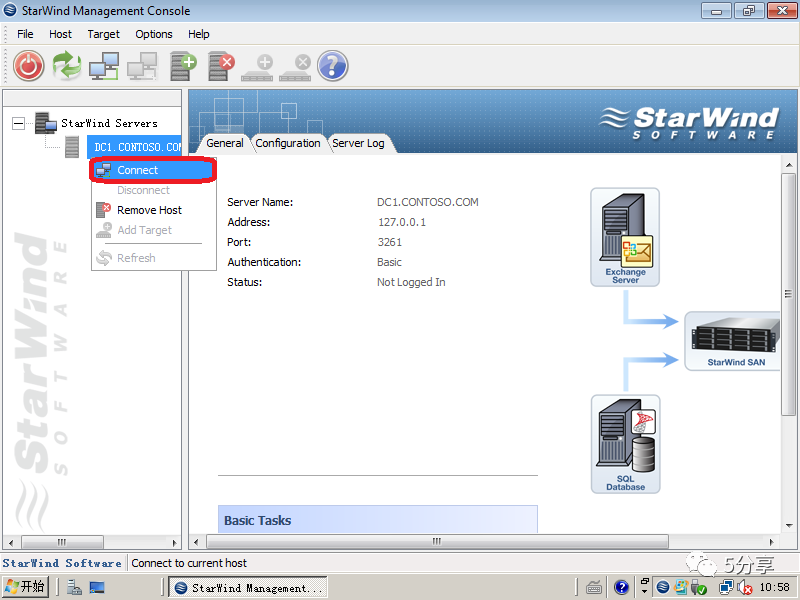Click the StarWind Management taskbar button
Image resolution: width=800 pixels, height=600 pixels.
coord(248,588)
